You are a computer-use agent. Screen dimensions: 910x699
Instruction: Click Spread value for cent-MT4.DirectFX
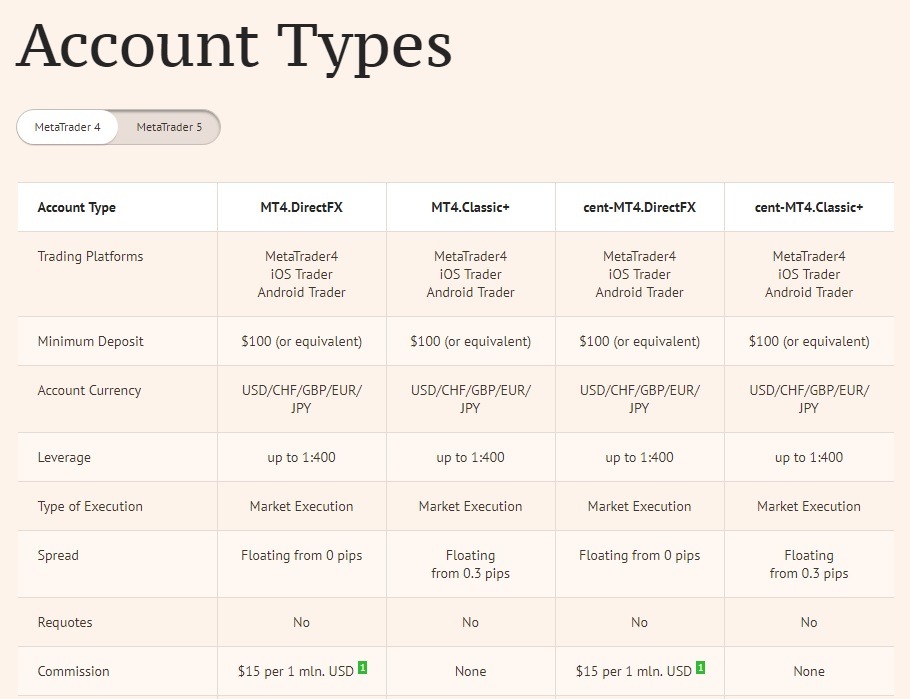[x=640, y=556]
